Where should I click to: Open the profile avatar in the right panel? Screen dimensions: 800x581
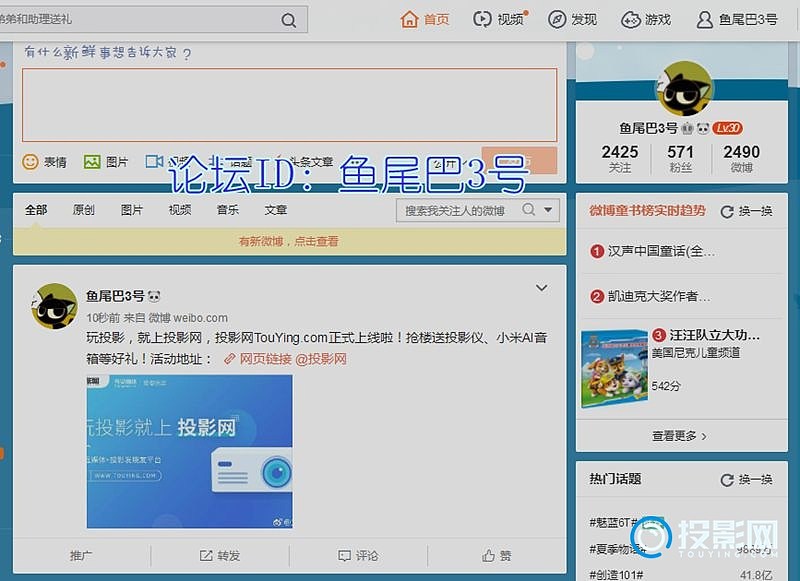point(684,88)
